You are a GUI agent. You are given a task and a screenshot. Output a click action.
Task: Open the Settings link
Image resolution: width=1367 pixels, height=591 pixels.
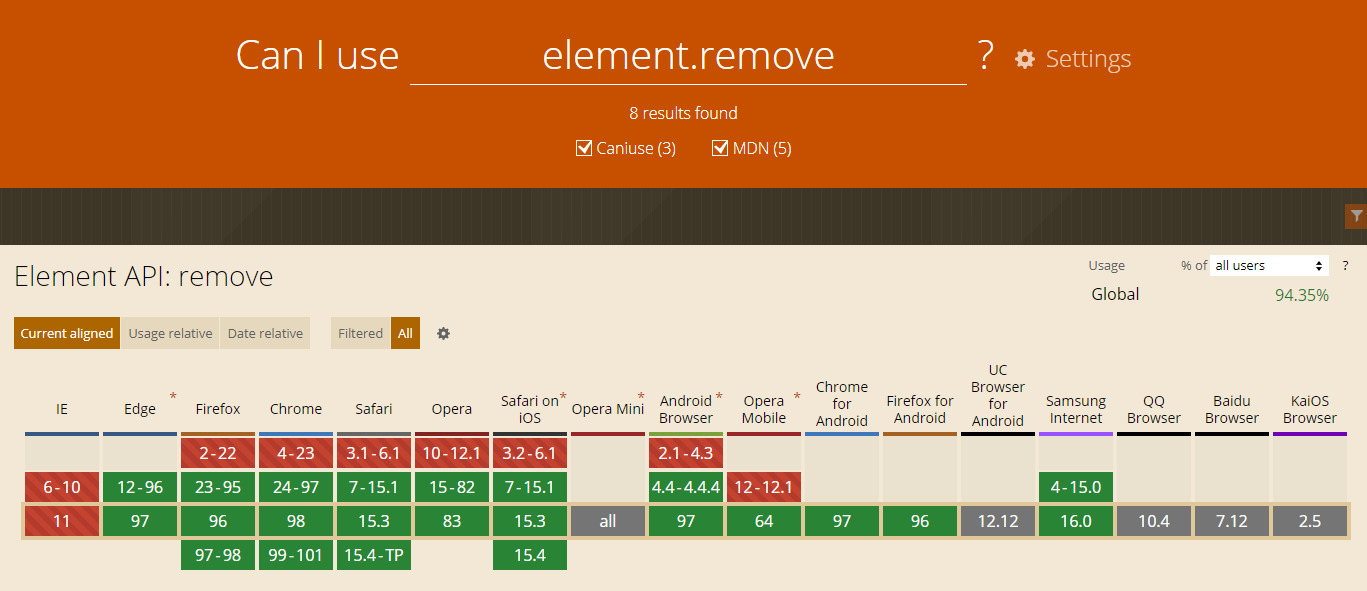[1088, 59]
